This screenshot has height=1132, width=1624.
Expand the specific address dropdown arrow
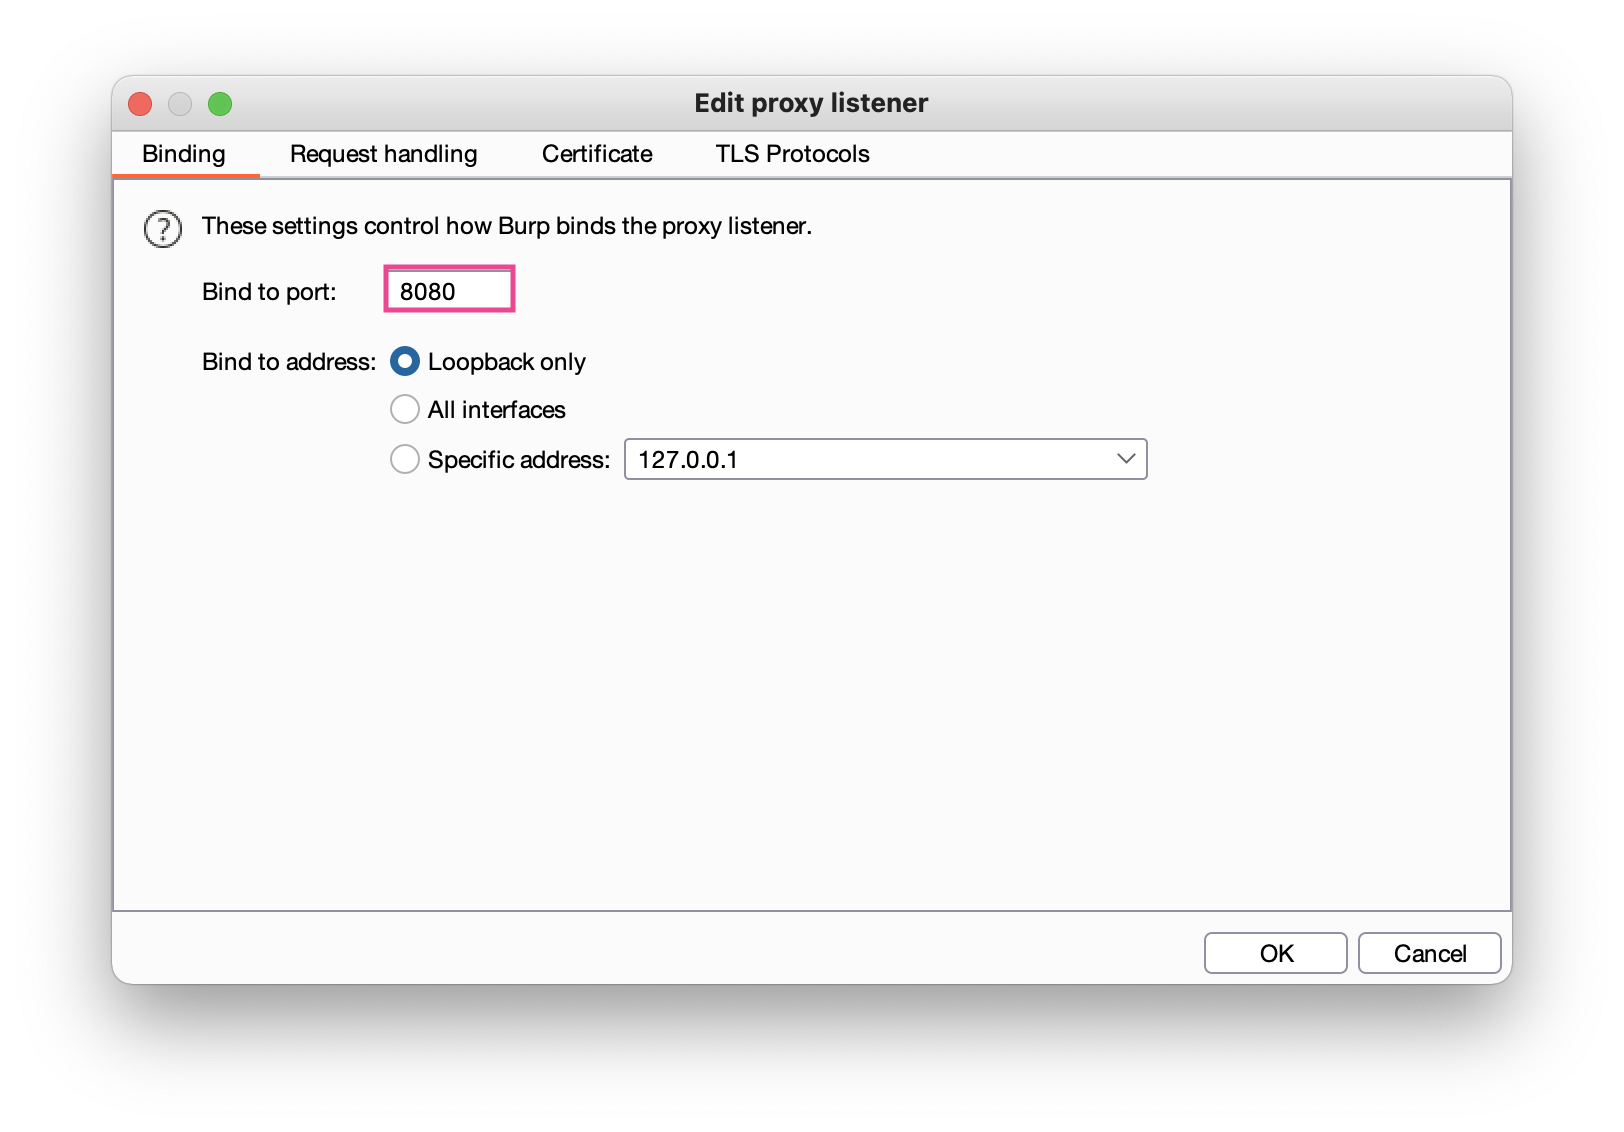[x=1126, y=459]
